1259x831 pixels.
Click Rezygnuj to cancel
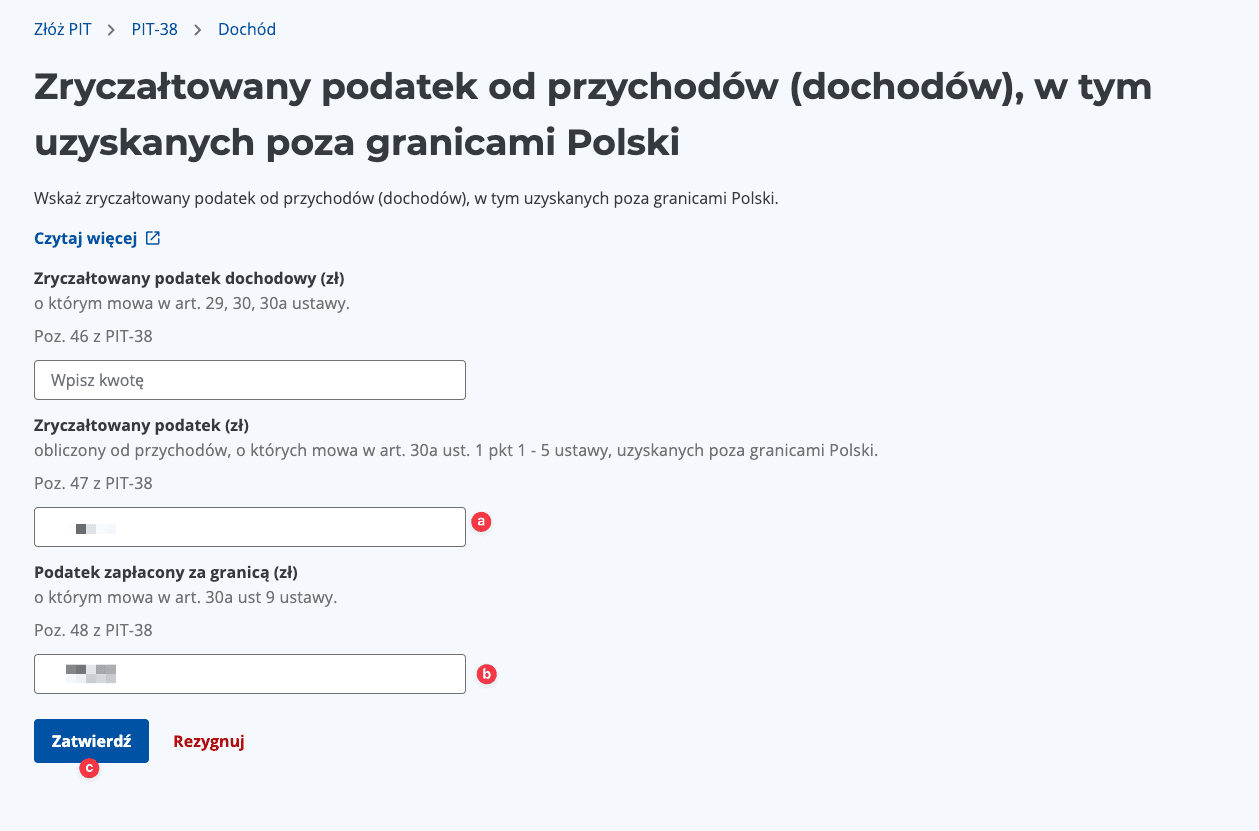(208, 740)
